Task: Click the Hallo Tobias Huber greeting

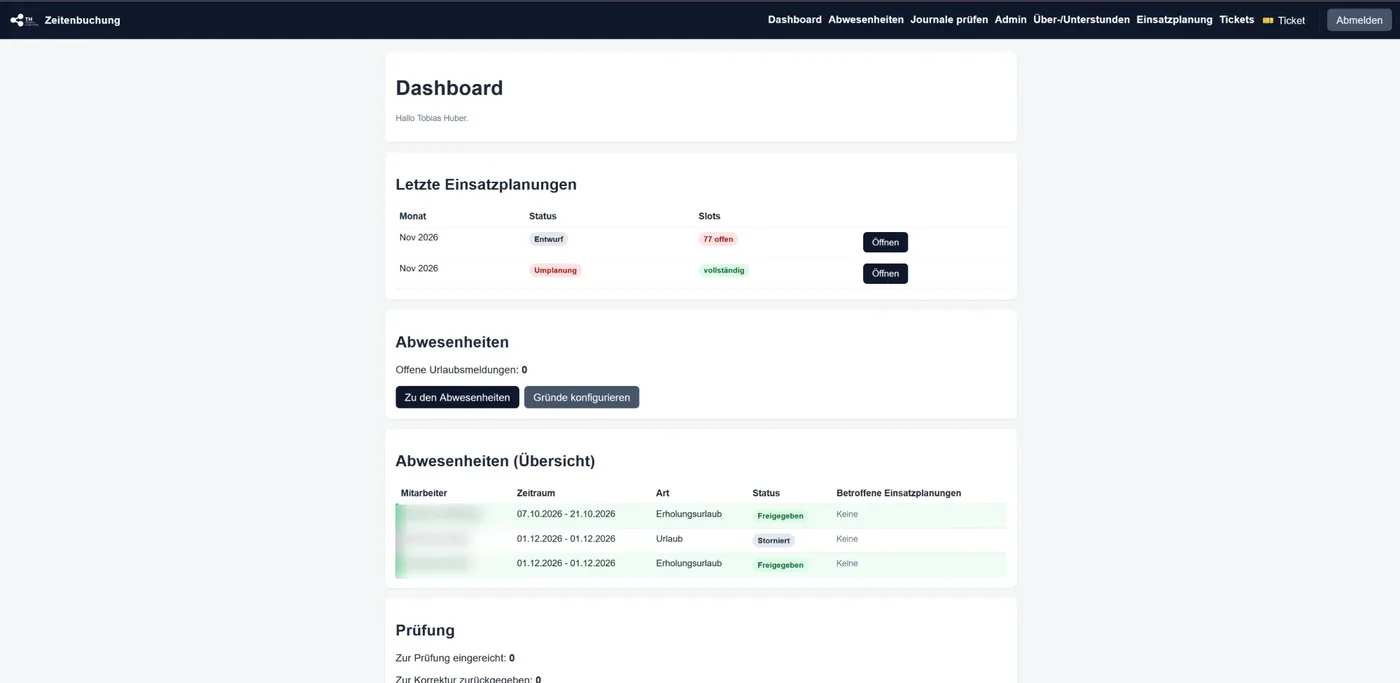Action: 432,118
